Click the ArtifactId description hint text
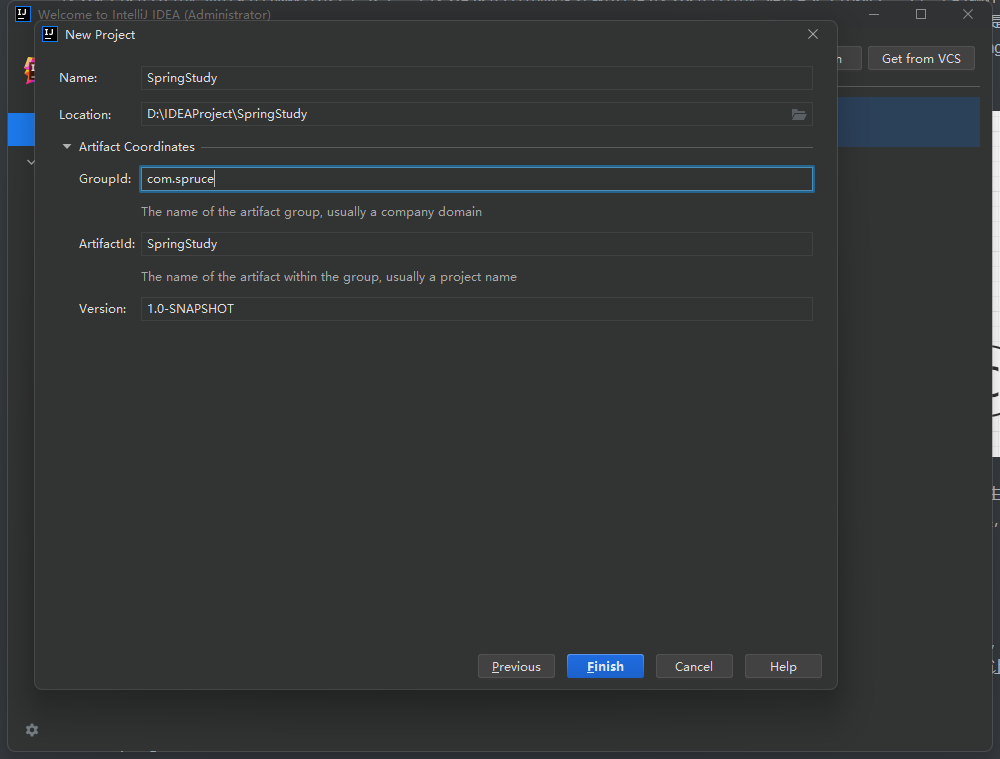The height and width of the screenshot is (759, 1000). tap(328, 277)
